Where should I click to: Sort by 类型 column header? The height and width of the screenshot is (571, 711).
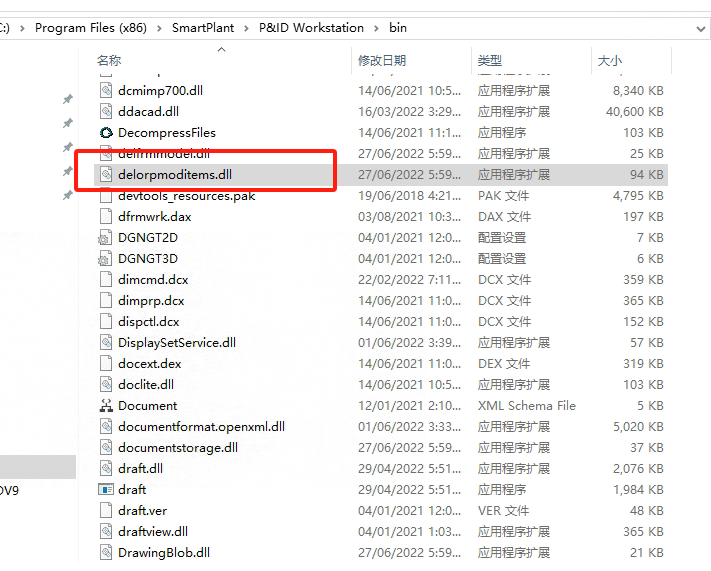pos(490,60)
